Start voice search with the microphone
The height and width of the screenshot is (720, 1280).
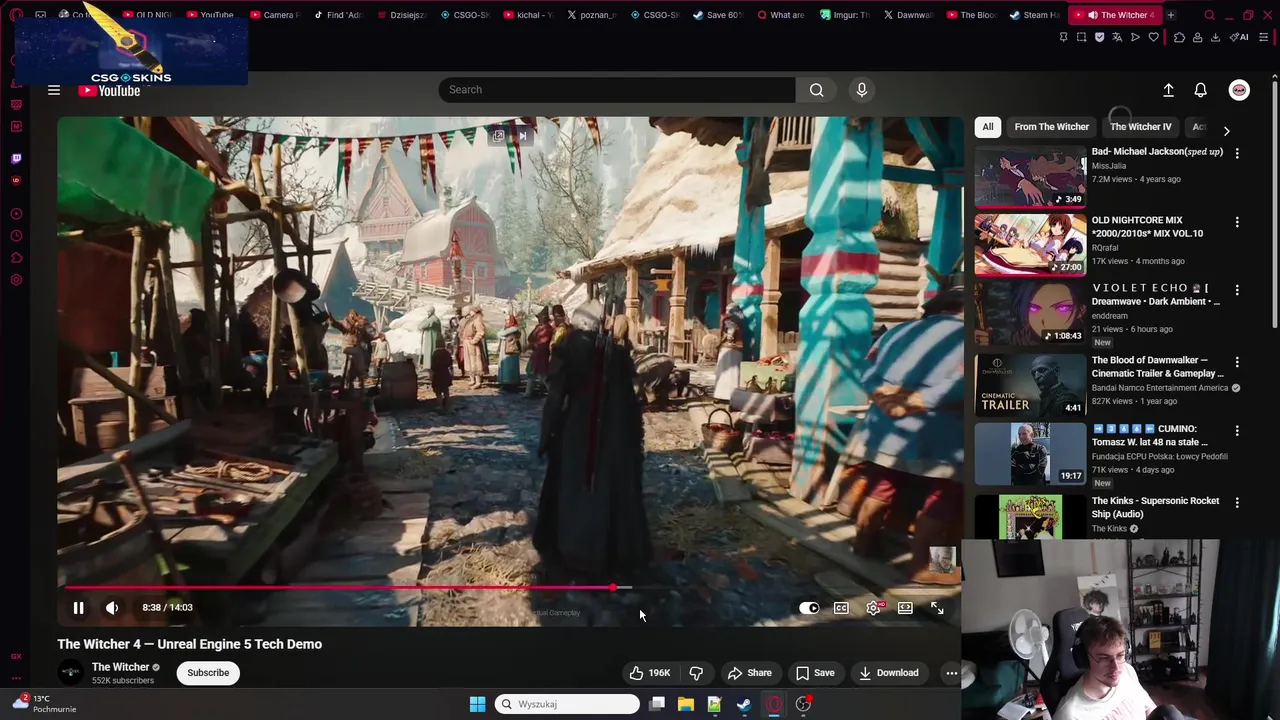pos(862,90)
